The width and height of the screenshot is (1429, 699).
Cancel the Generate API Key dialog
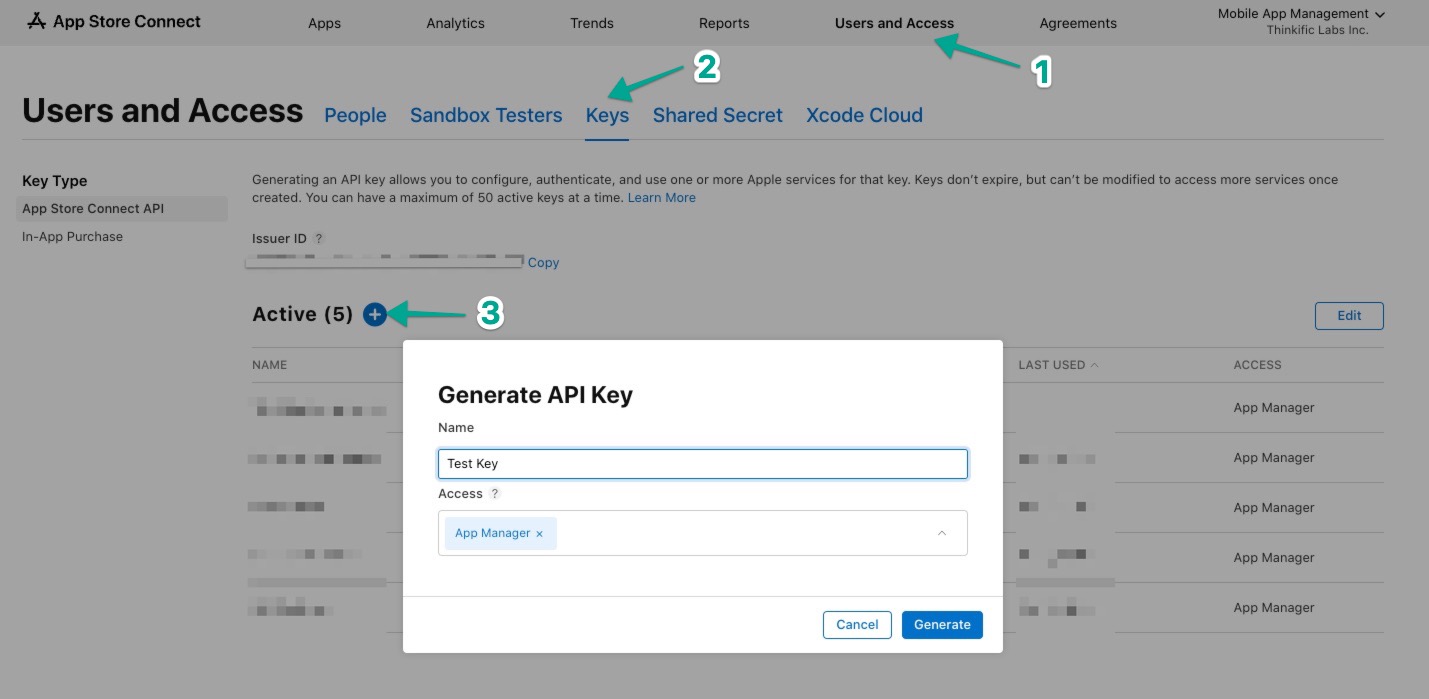857,624
